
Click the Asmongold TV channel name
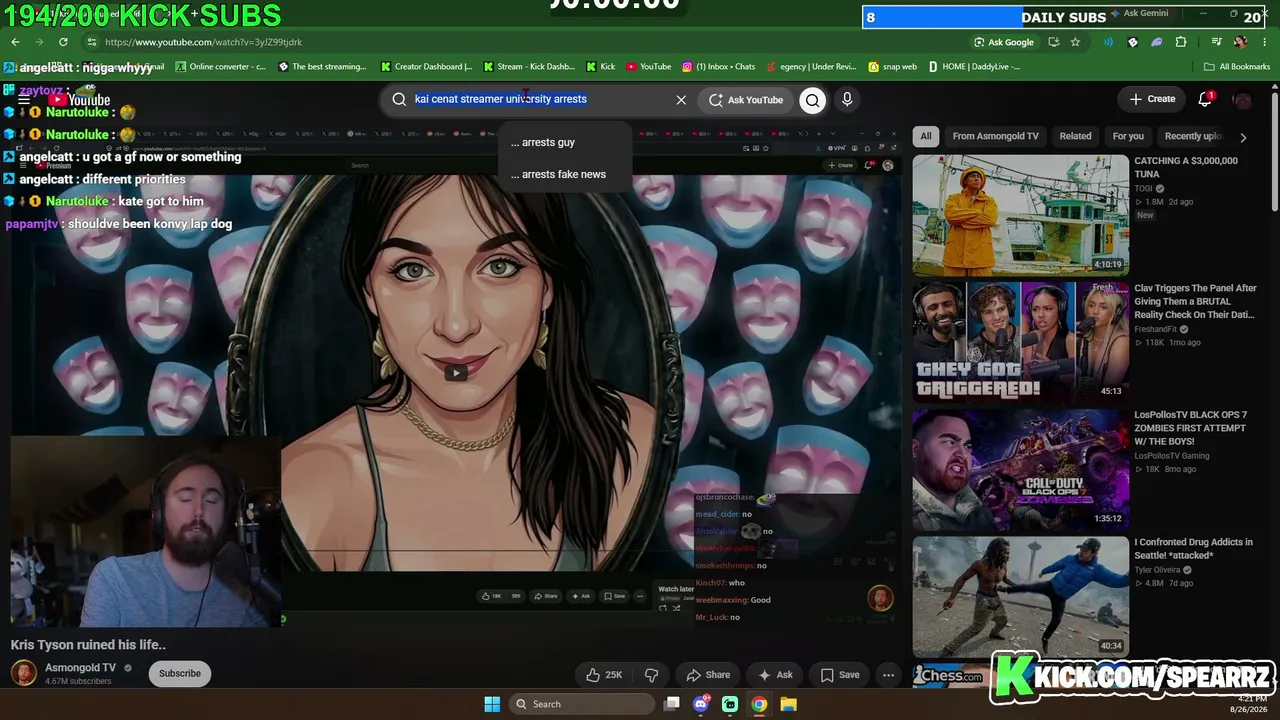(80, 668)
